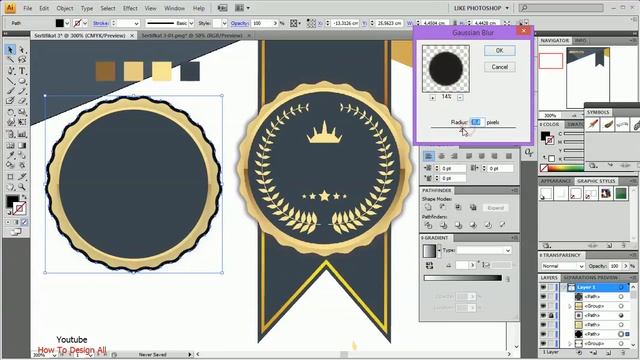The height and width of the screenshot is (360, 640).
Task: Select the Artboard tool
Action: click(x=10, y=177)
